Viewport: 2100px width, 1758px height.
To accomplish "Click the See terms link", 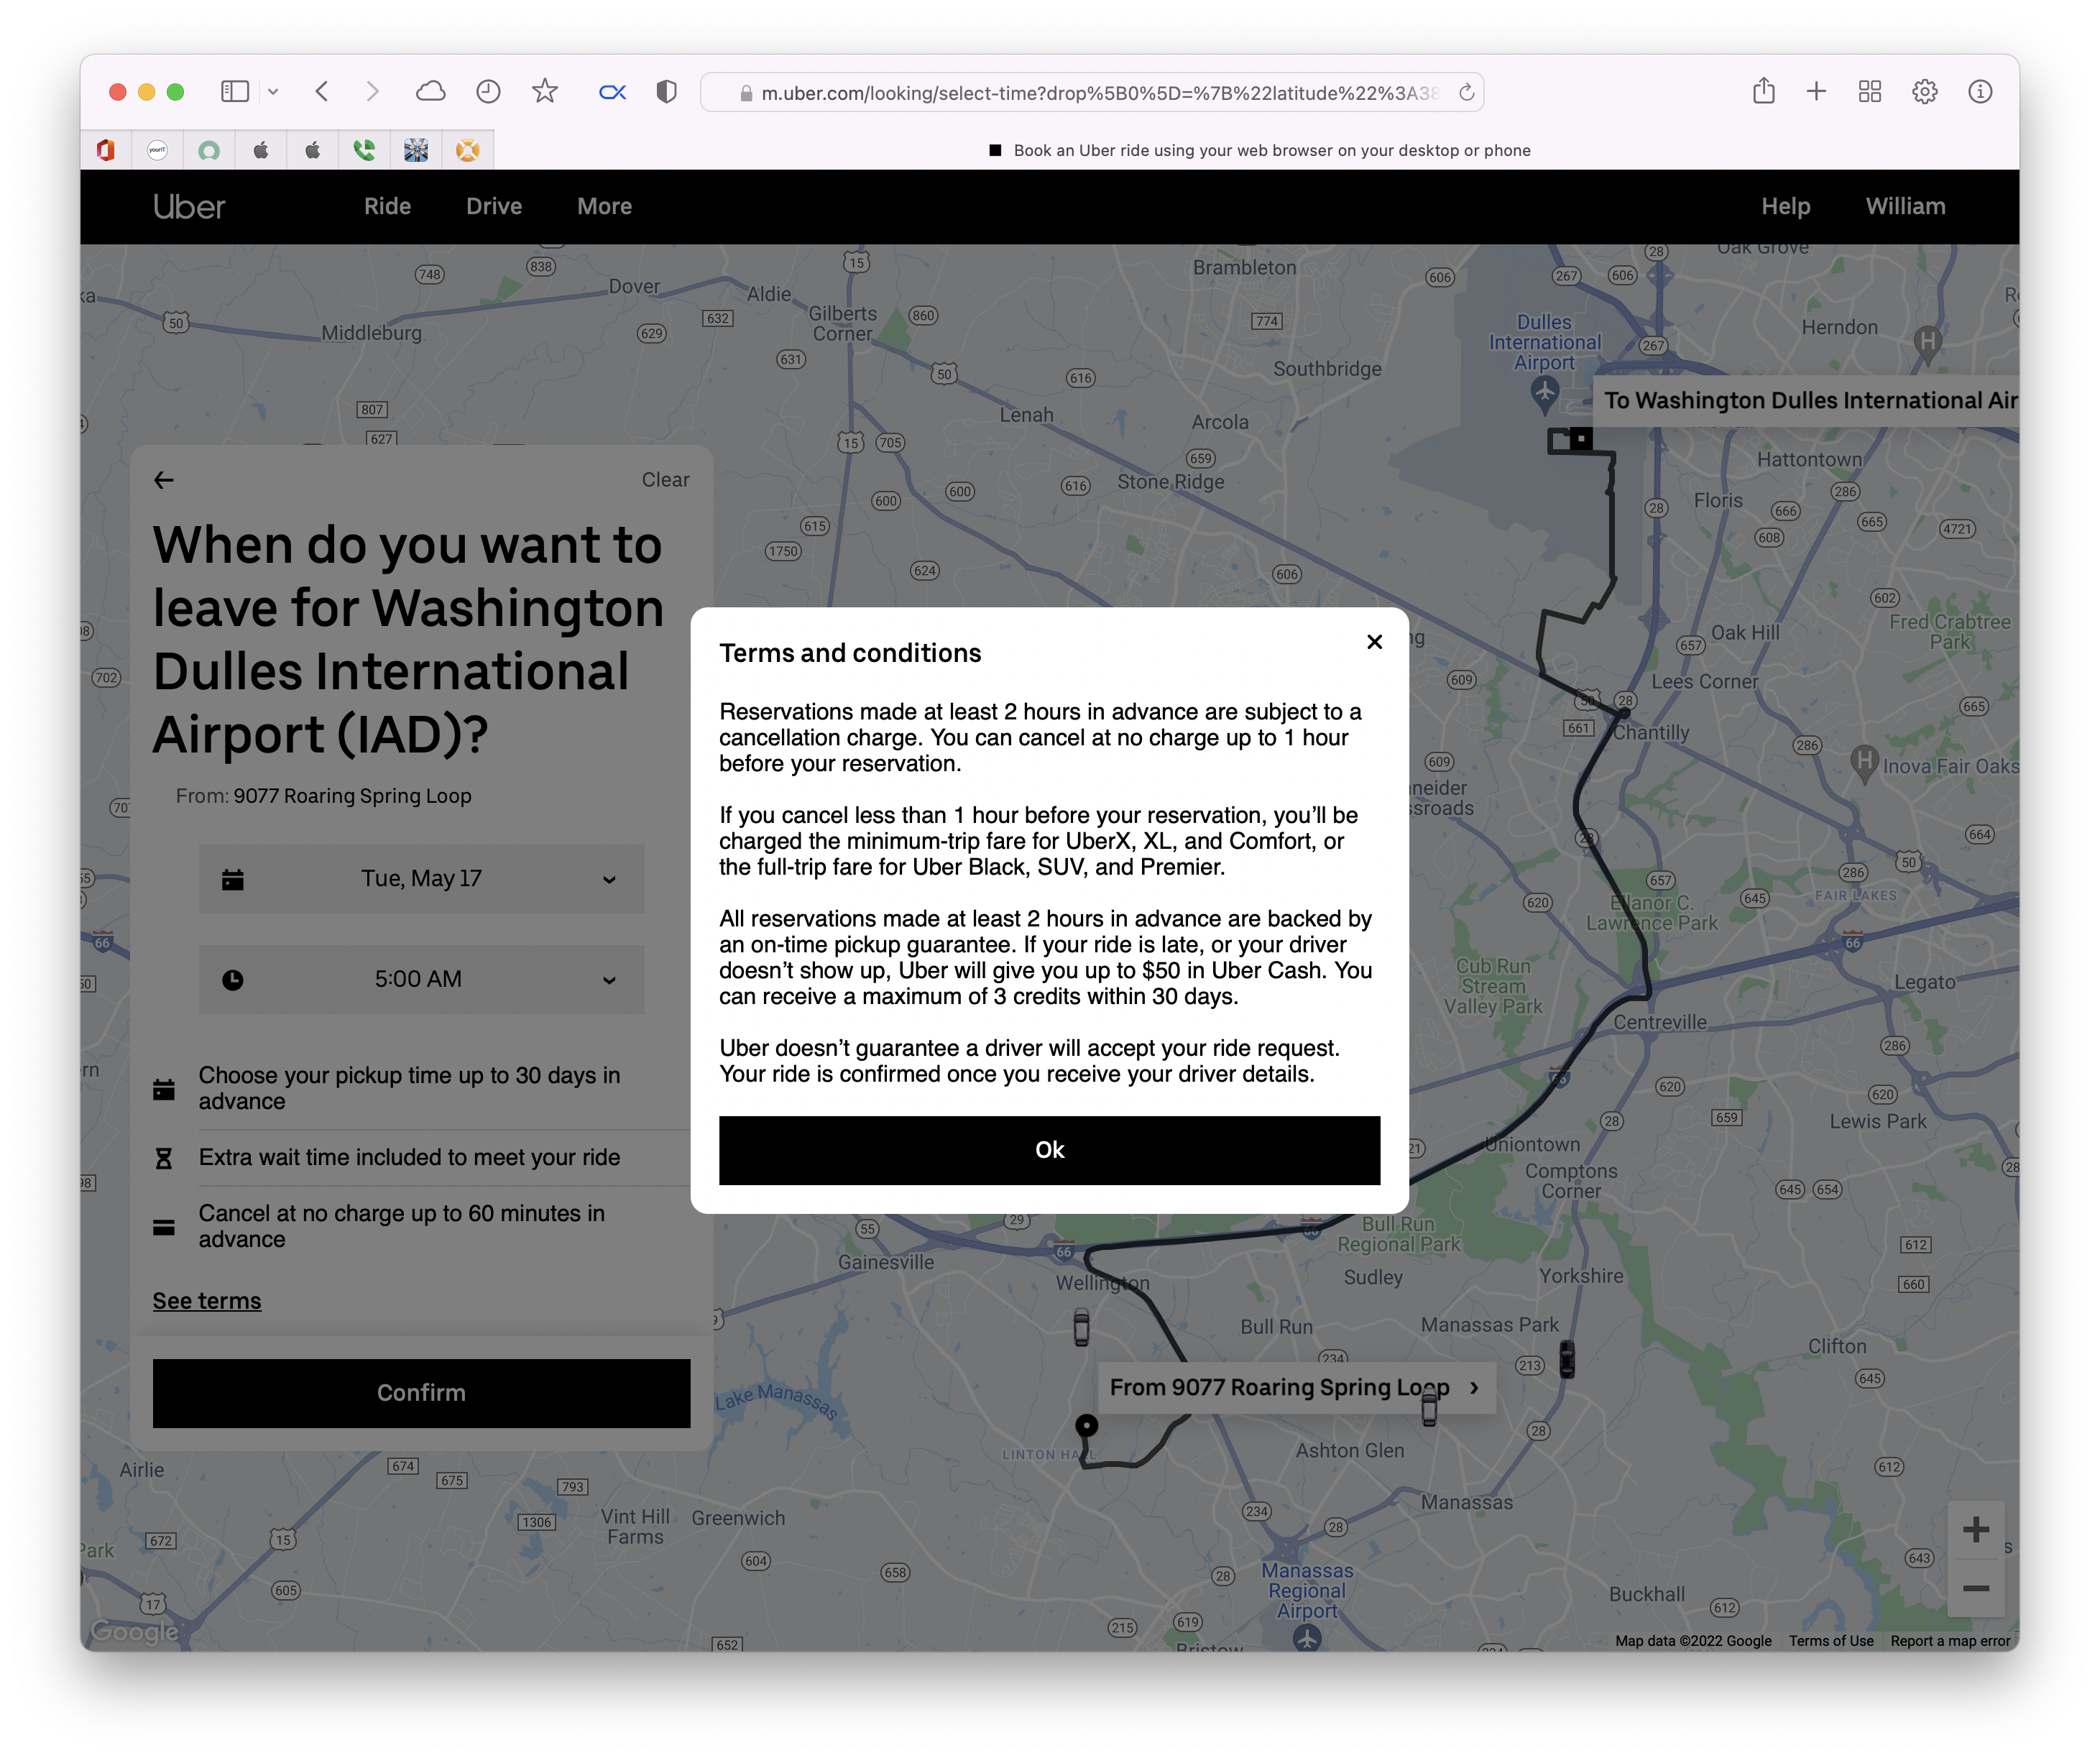I will click(x=207, y=1301).
